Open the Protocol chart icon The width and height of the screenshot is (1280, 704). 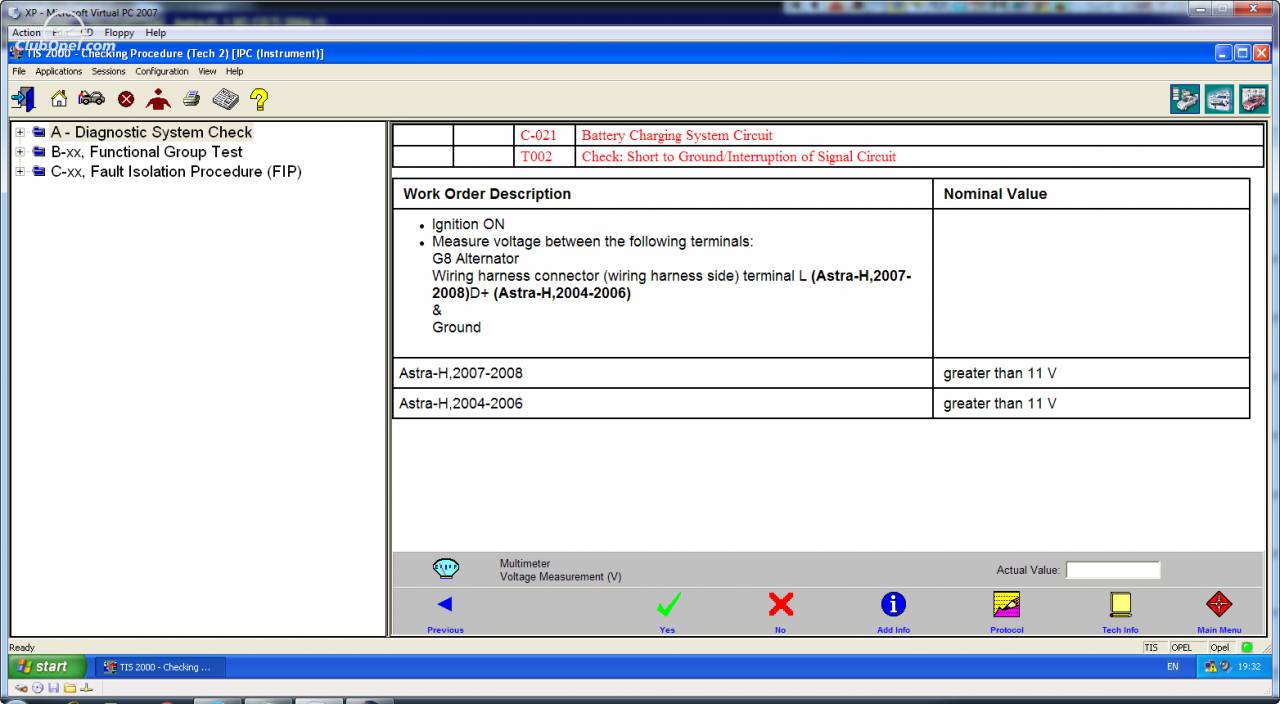pyautogui.click(x=1007, y=604)
